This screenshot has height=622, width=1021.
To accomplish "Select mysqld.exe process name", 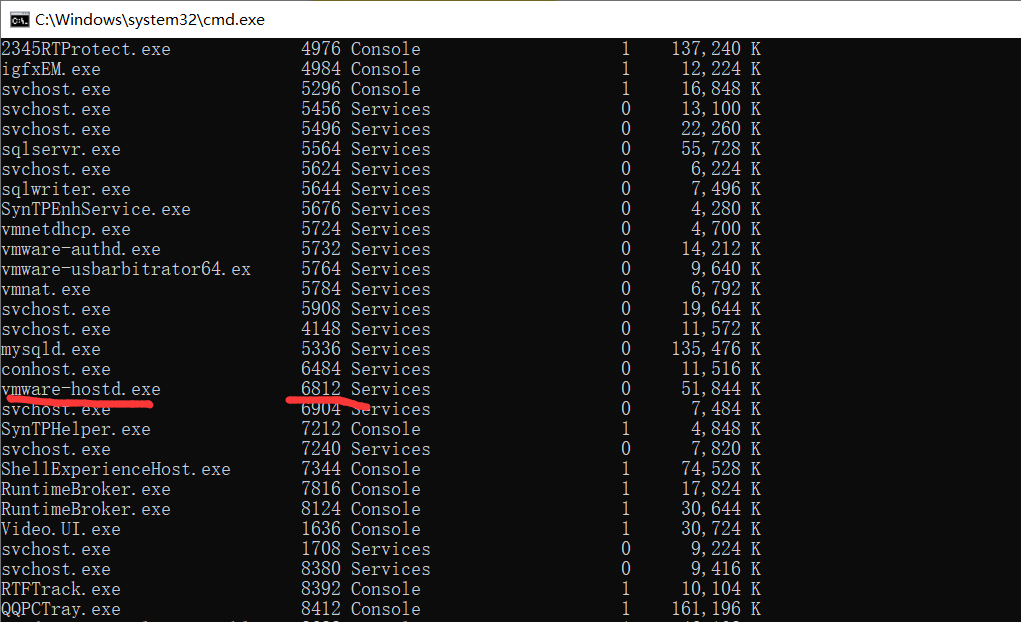I will coord(51,349).
